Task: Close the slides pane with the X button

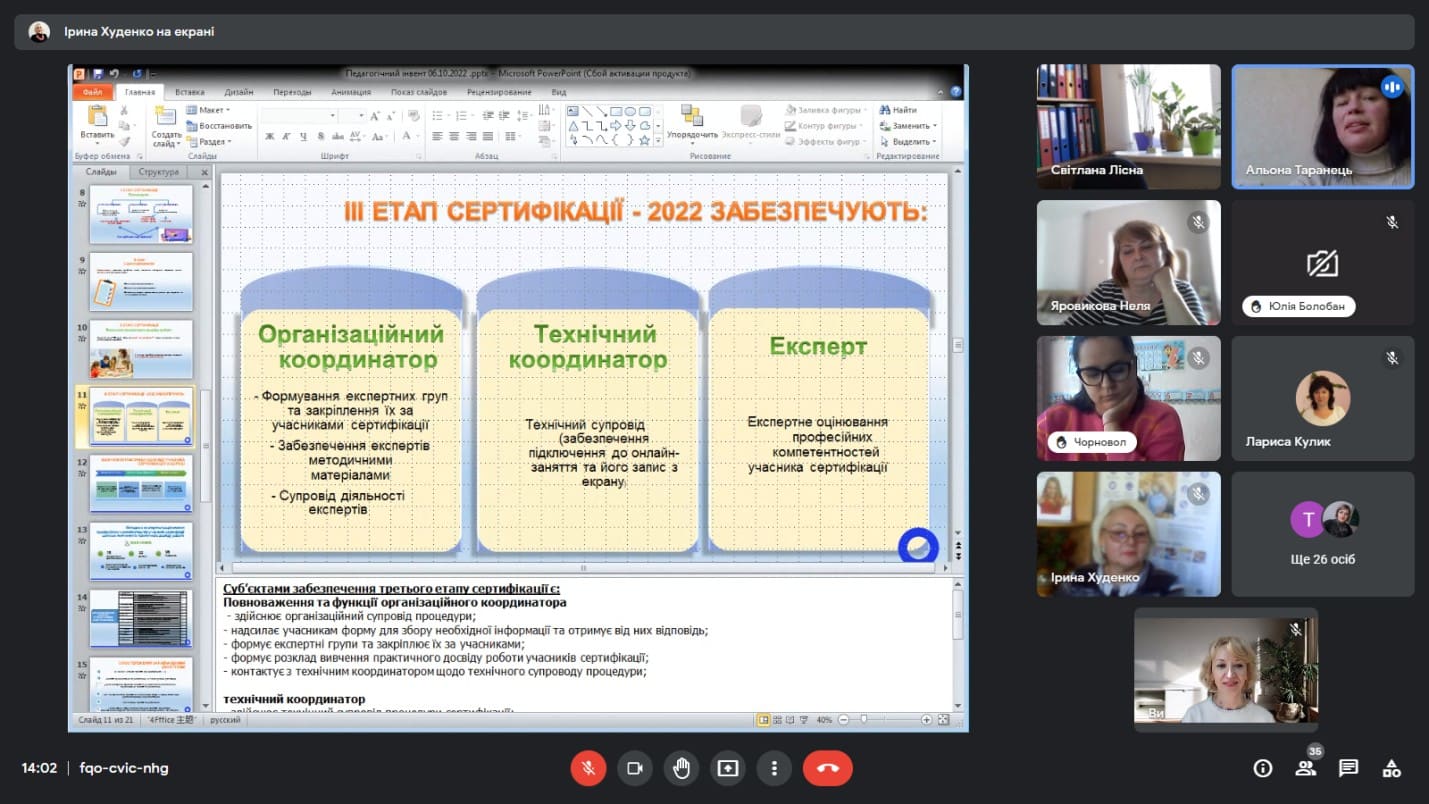Action: 205,172
